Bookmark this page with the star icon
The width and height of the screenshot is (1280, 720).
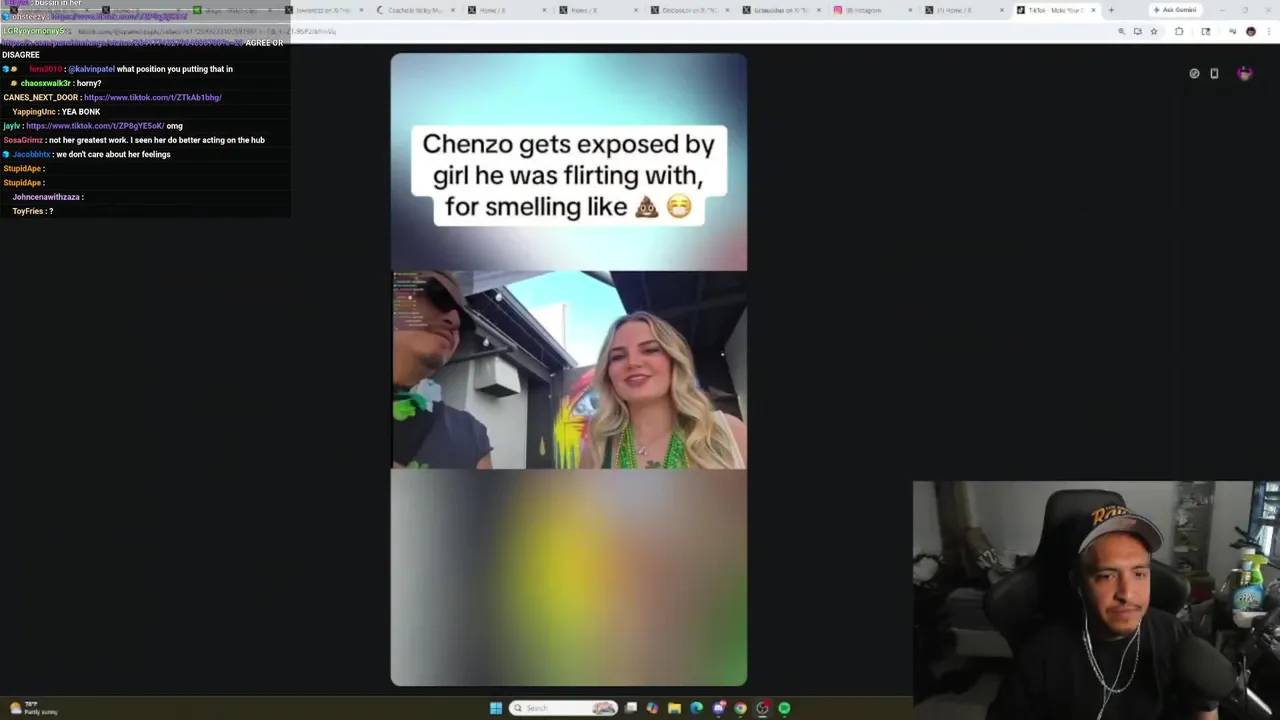pyautogui.click(x=1154, y=31)
